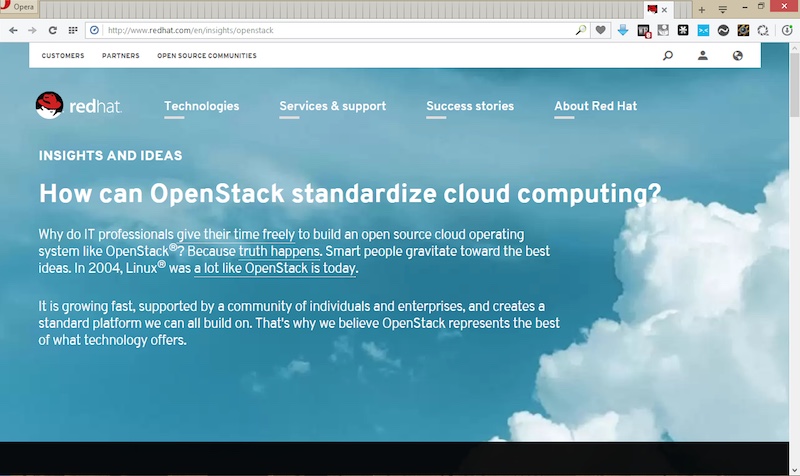Click the OpenStack headline text

tap(350, 194)
